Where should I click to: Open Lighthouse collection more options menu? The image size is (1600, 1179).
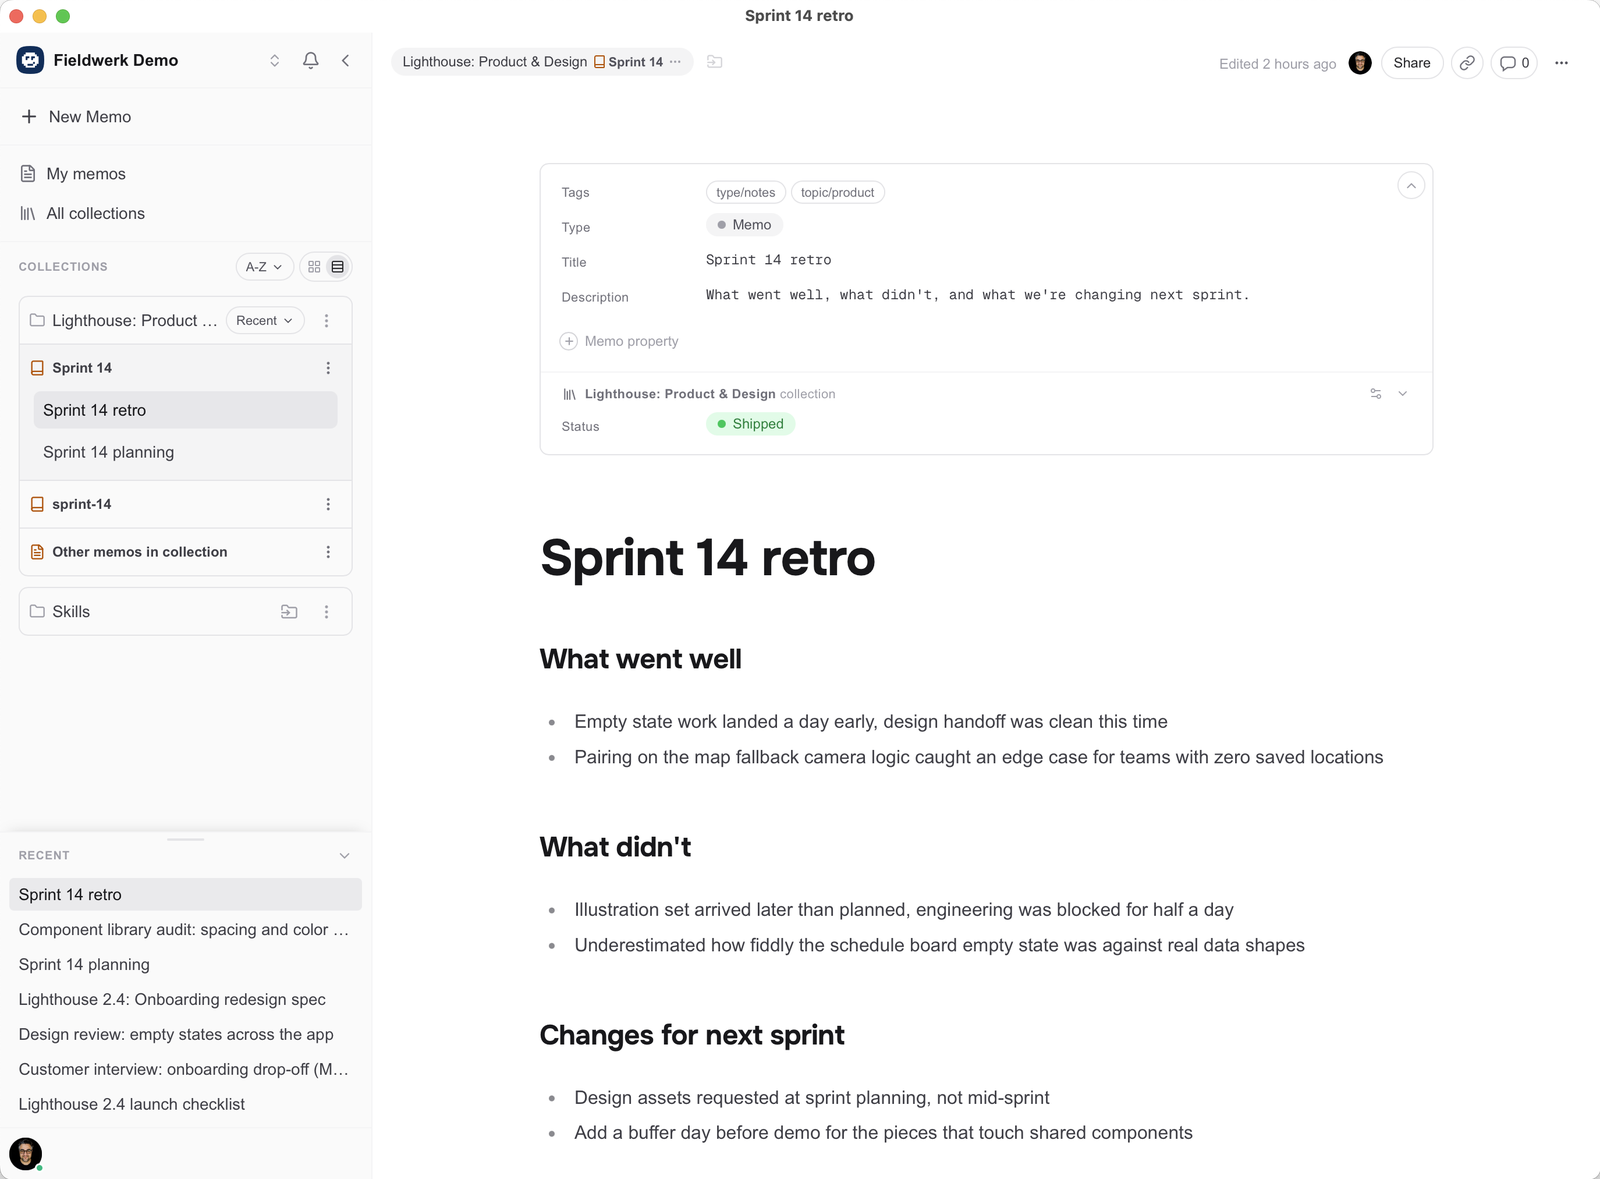(326, 321)
